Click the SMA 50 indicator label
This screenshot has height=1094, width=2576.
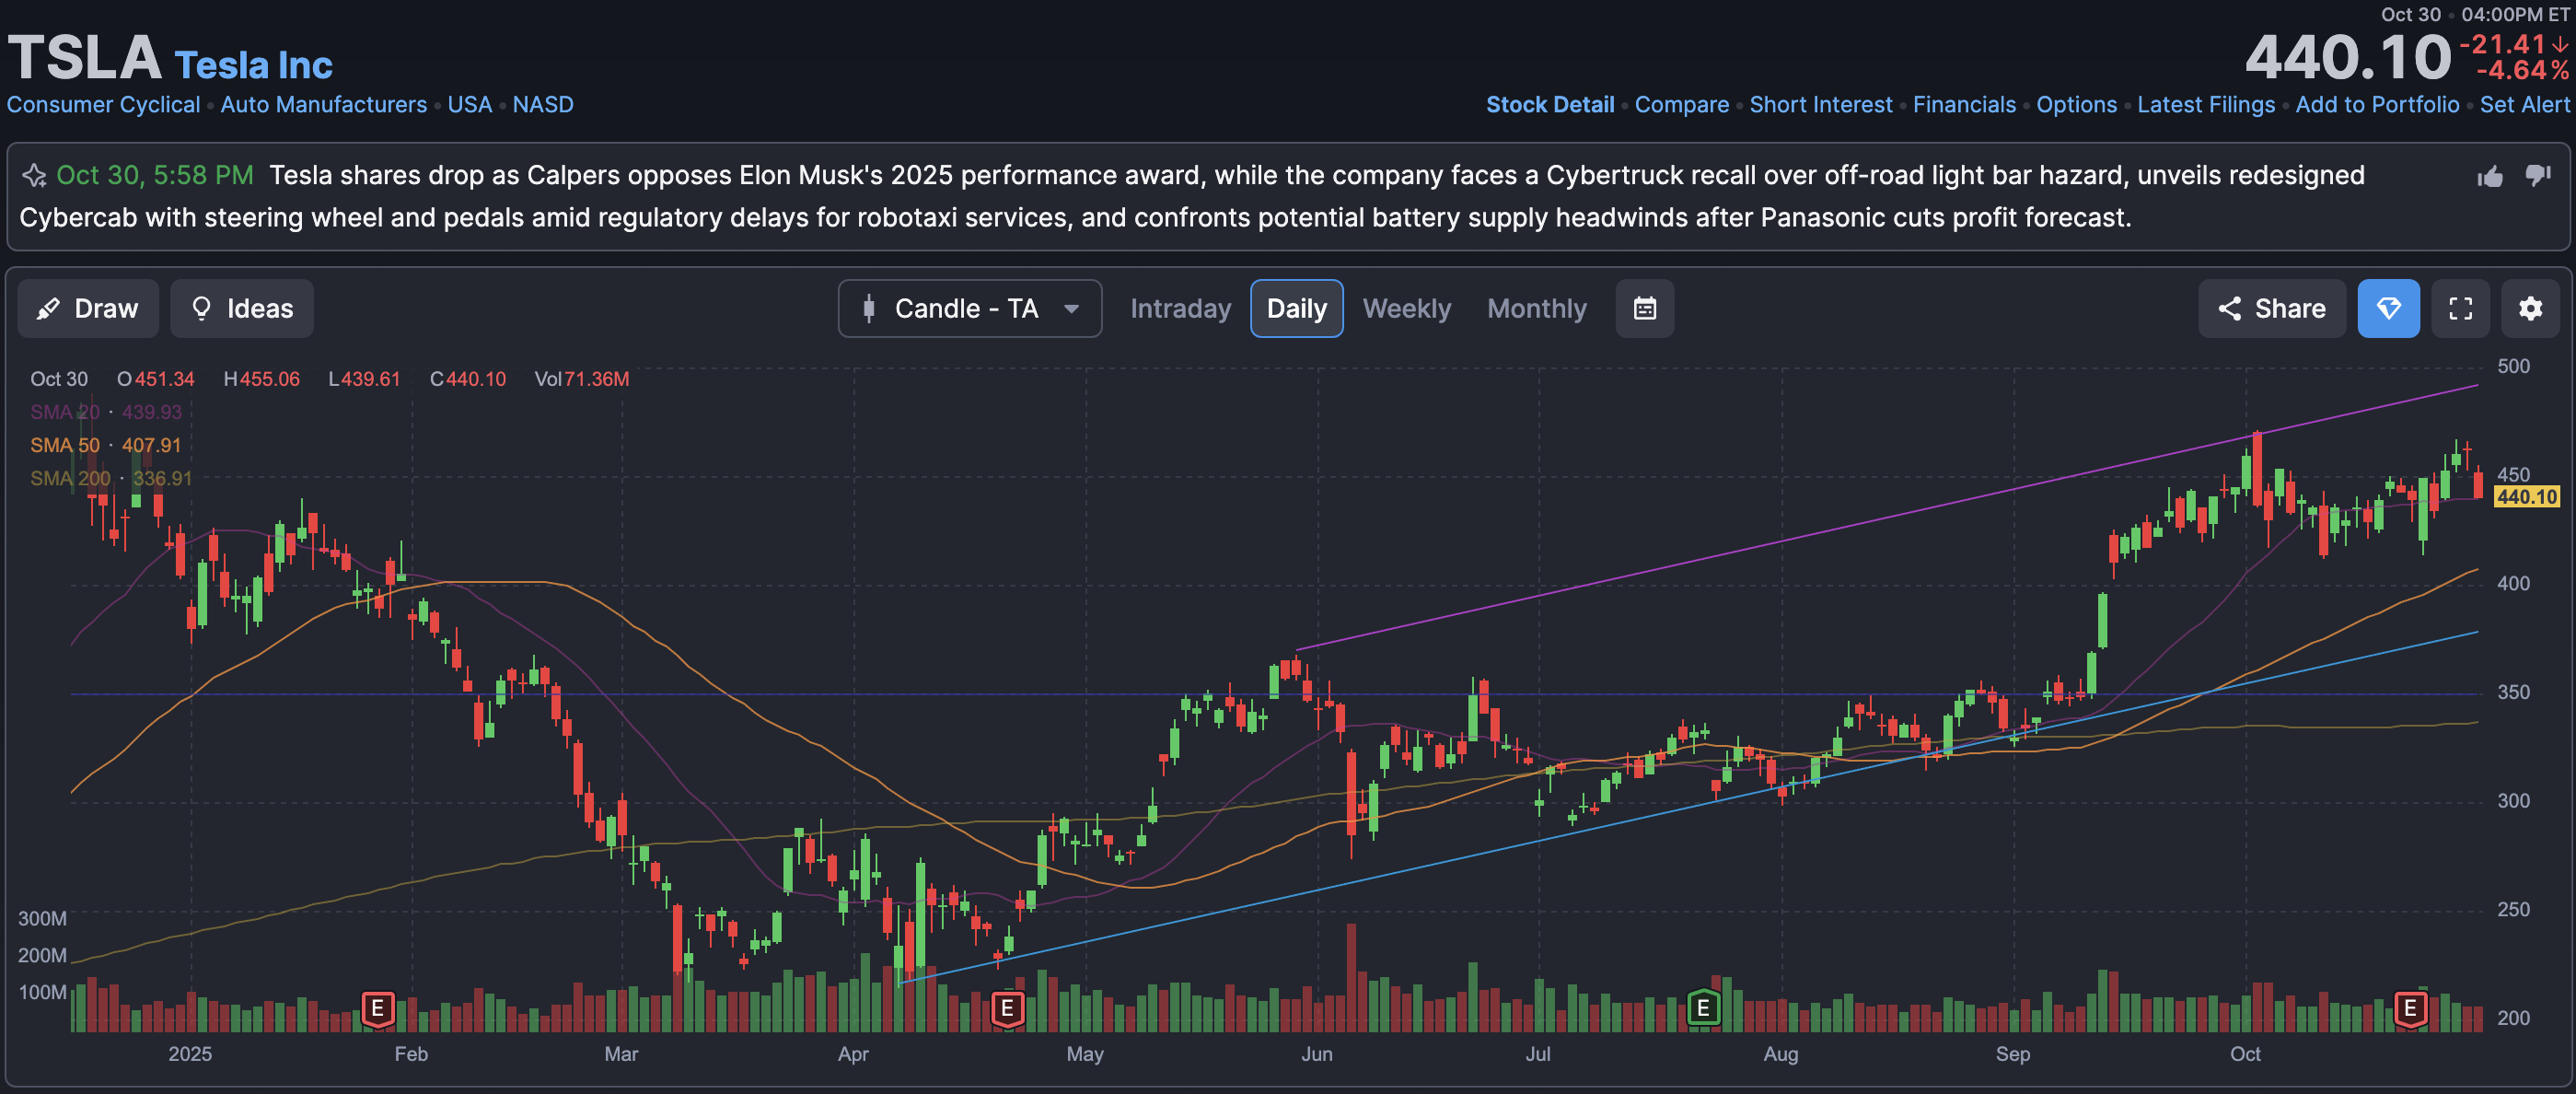click(65, 445)
